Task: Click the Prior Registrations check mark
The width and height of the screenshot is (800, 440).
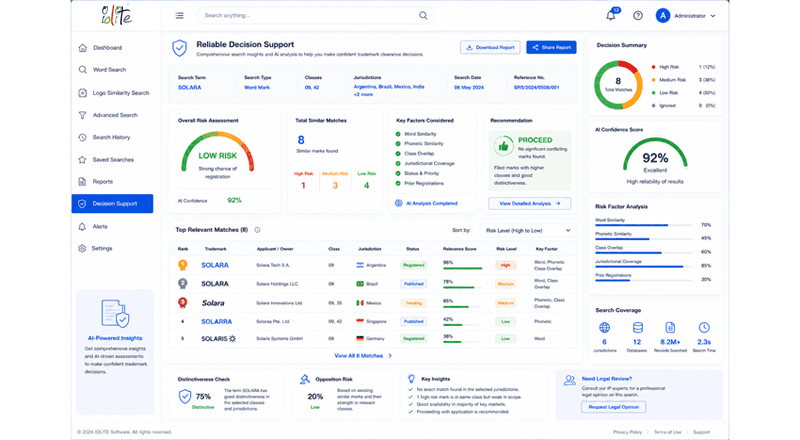Action: 398,183
